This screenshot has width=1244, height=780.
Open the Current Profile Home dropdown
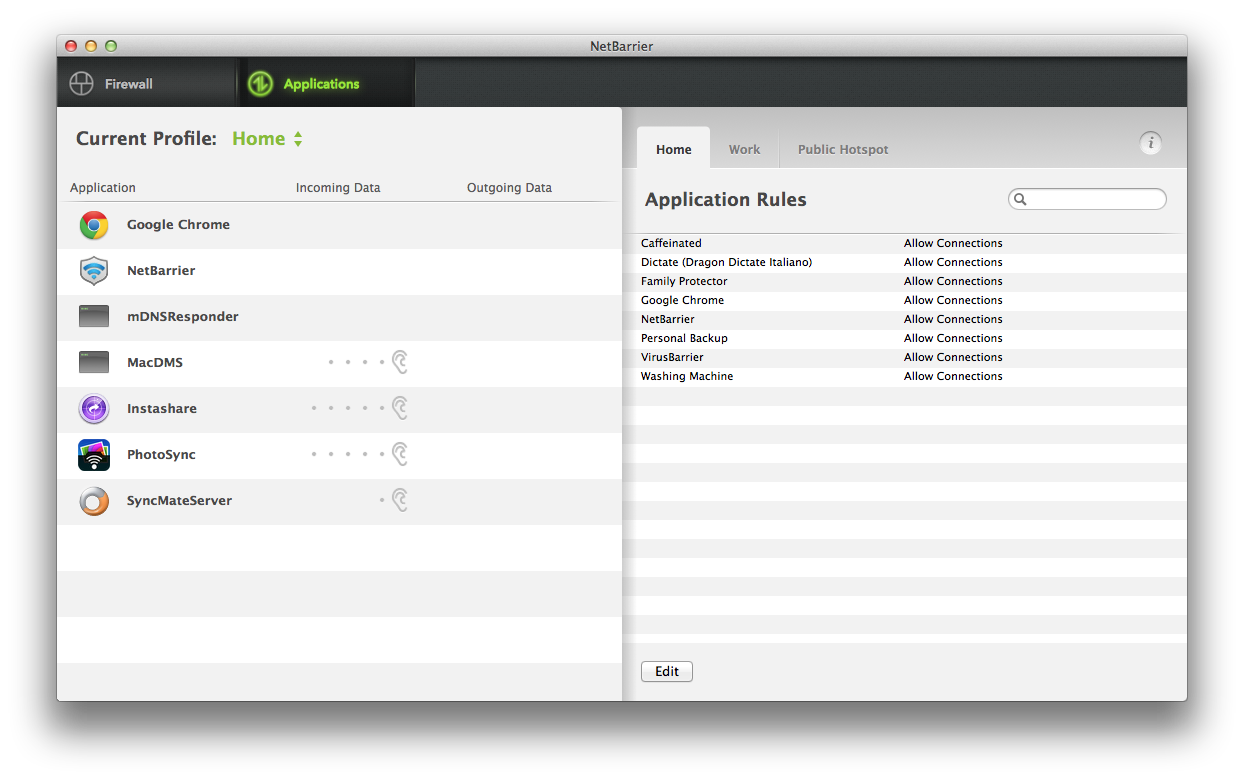267,139
